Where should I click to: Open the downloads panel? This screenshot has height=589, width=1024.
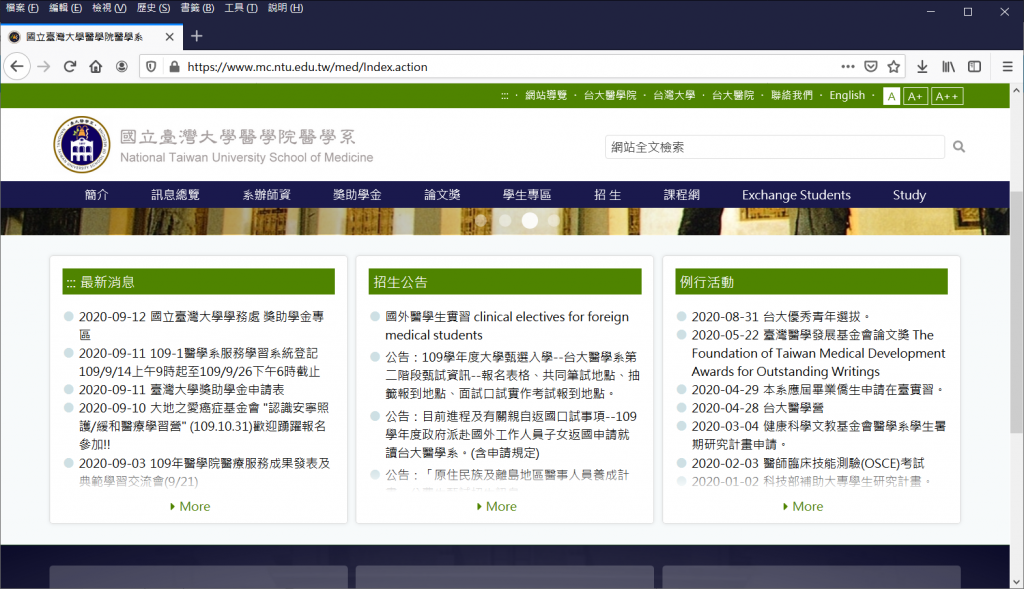(922, 67)
